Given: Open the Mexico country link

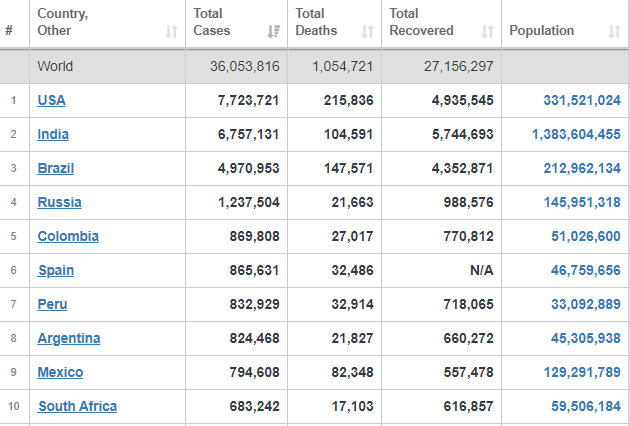Looking at the screenshot, I should coord(60,372).
